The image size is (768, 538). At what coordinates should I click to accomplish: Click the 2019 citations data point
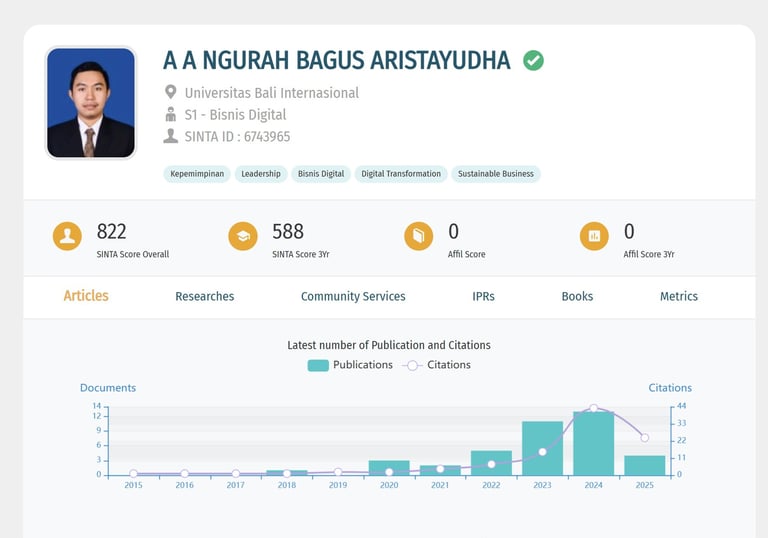click(338, 472)
